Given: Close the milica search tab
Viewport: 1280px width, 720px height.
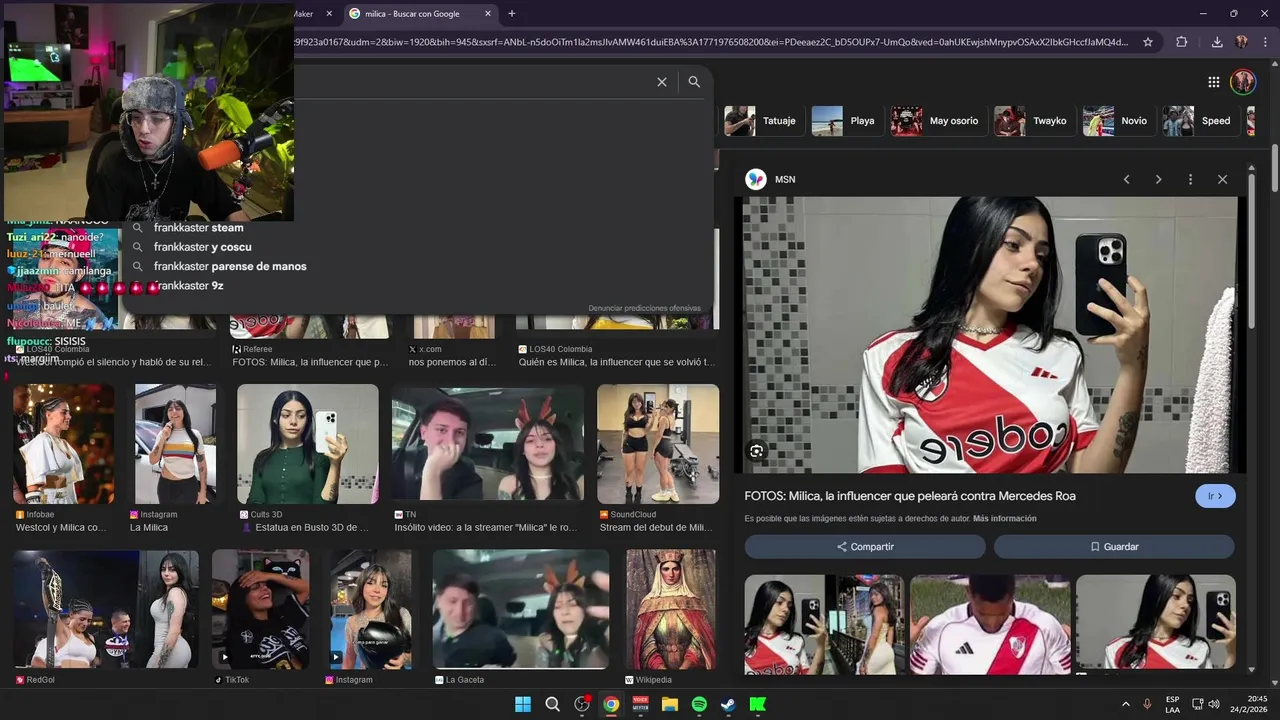Looking at the screenshot, I should pyautogui.click(x=488, y=14).
